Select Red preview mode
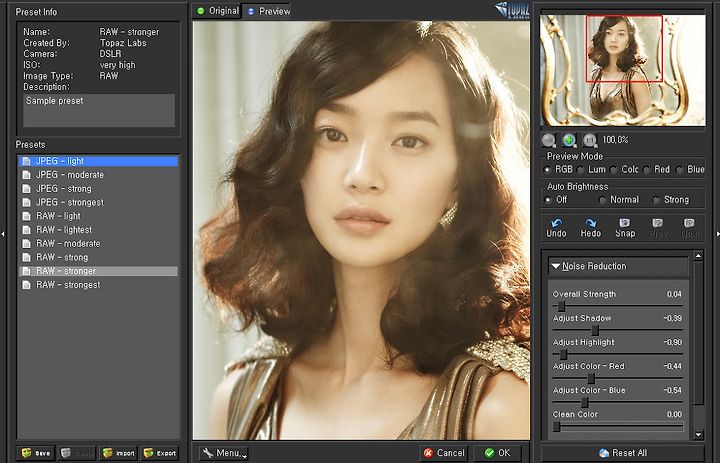 pos(647,169)
